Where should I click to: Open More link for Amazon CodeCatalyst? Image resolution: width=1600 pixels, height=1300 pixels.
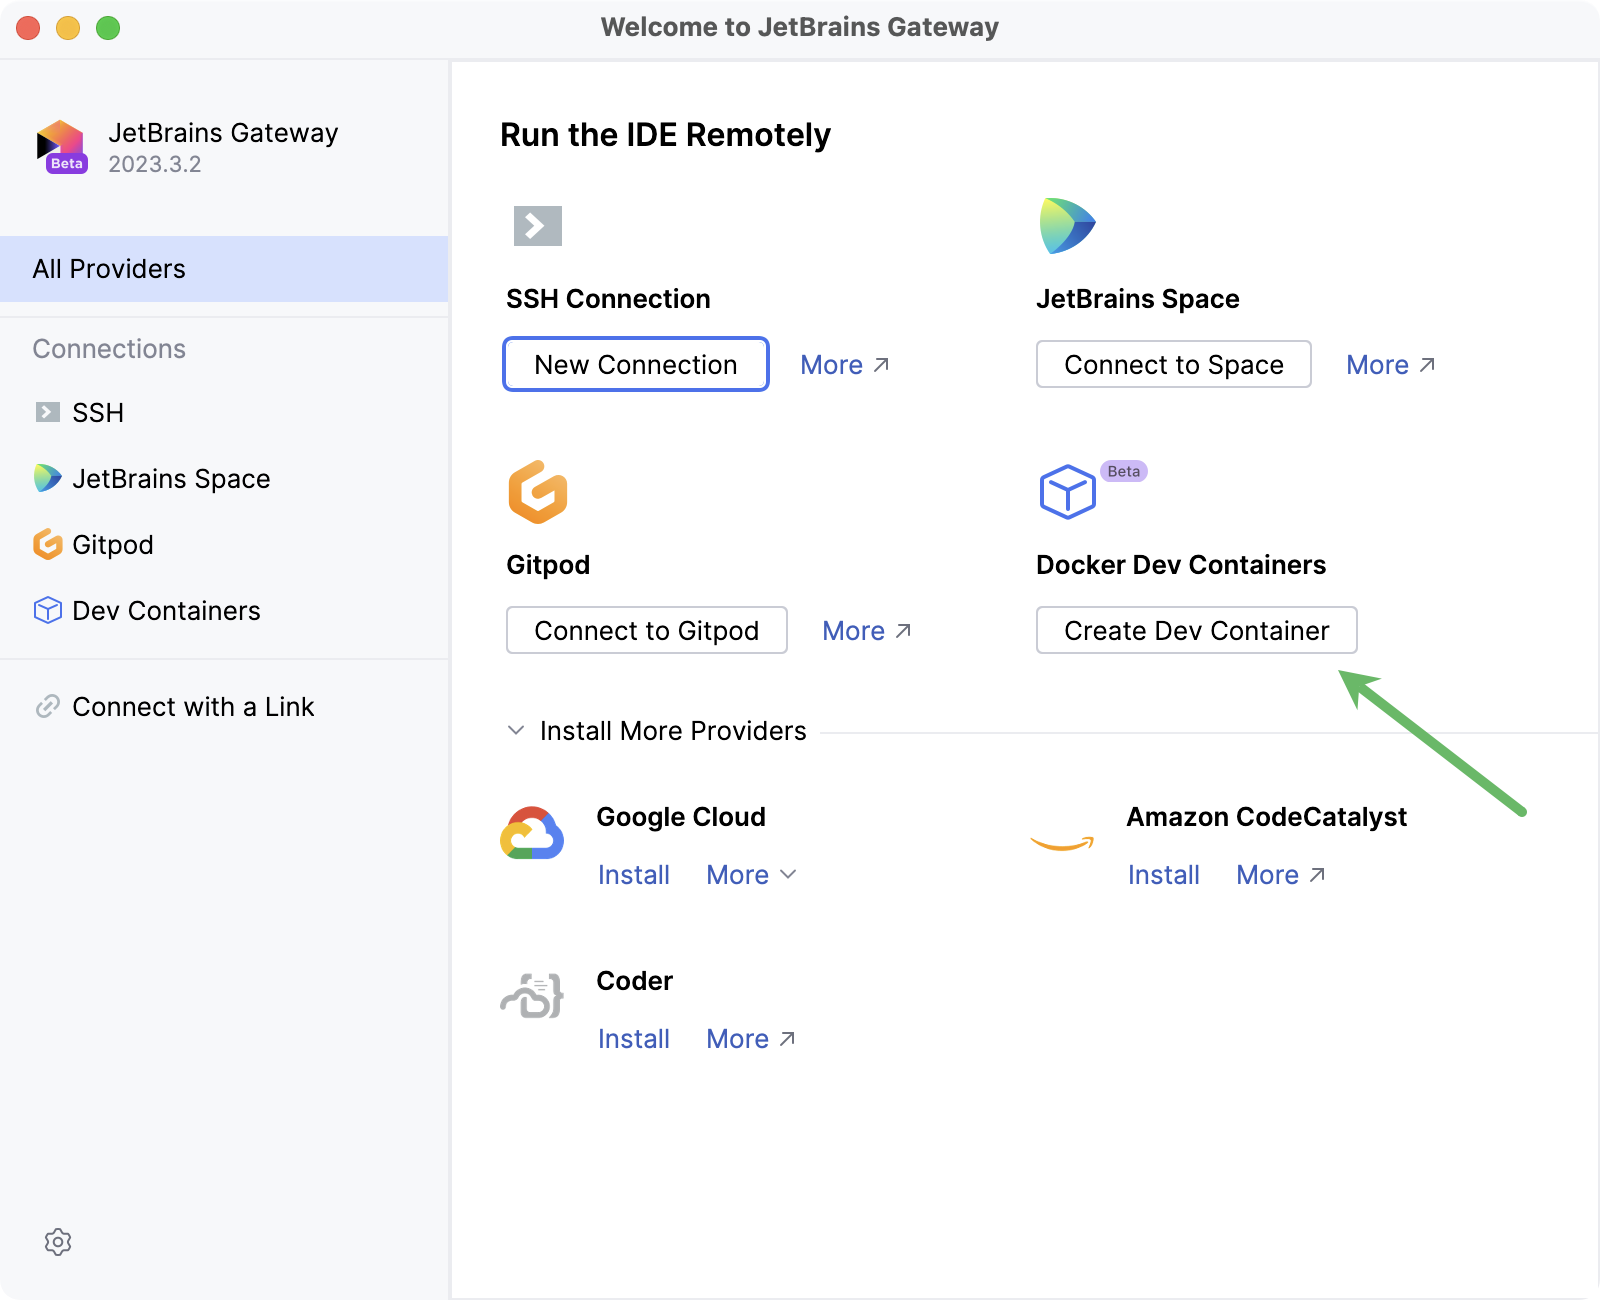point(1281,875)
